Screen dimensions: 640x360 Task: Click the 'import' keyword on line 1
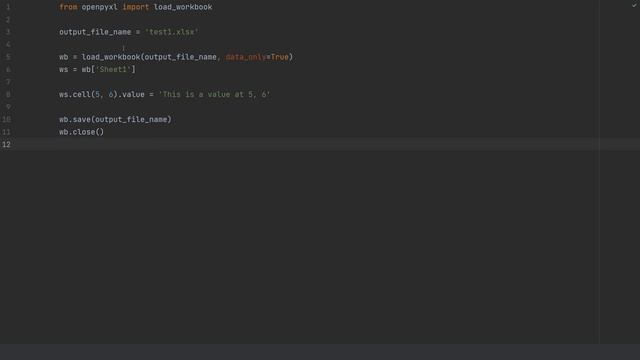click(136, 7)
